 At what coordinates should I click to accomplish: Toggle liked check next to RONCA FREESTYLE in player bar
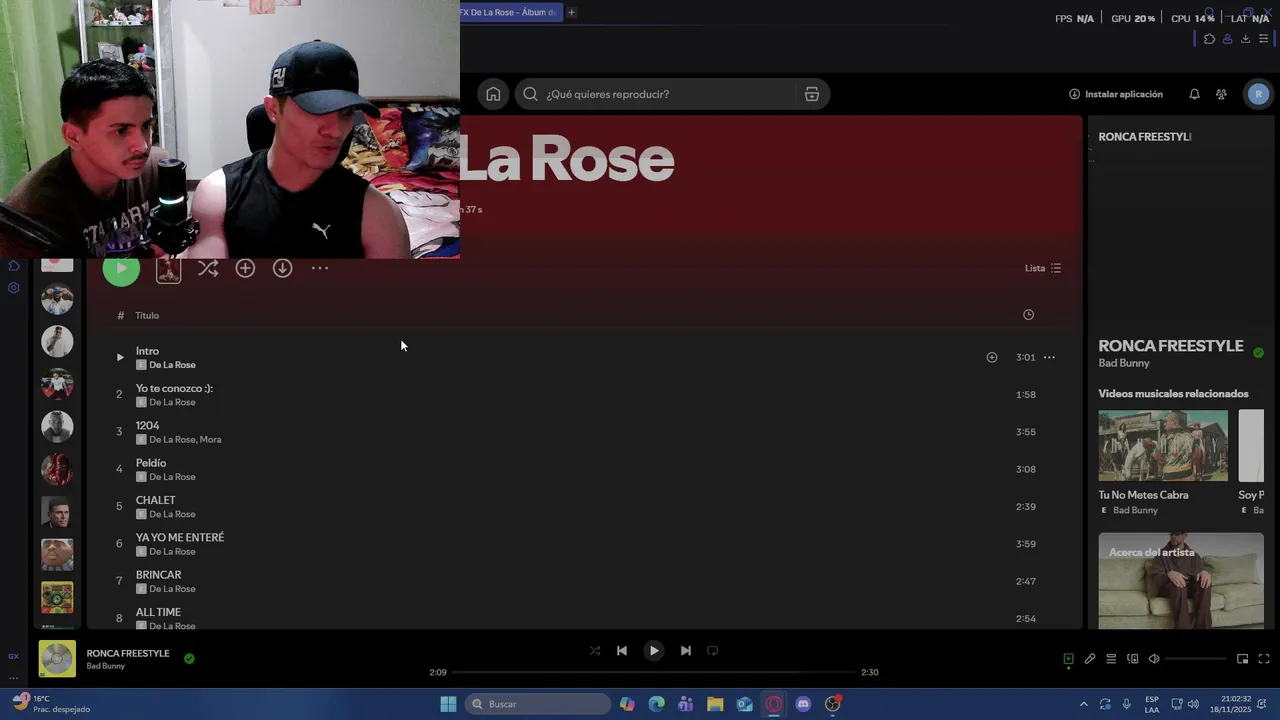pyautogui.click(x=189, y=659)
